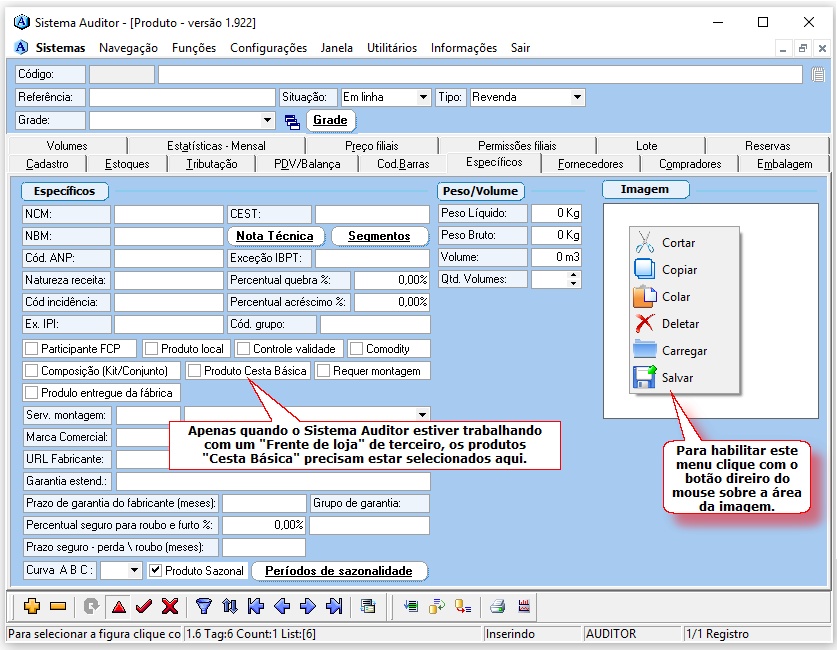Open the Utilitários menu
Viewport: 837px width, 650px height.
pyautogui.click(x=392, y=48)
